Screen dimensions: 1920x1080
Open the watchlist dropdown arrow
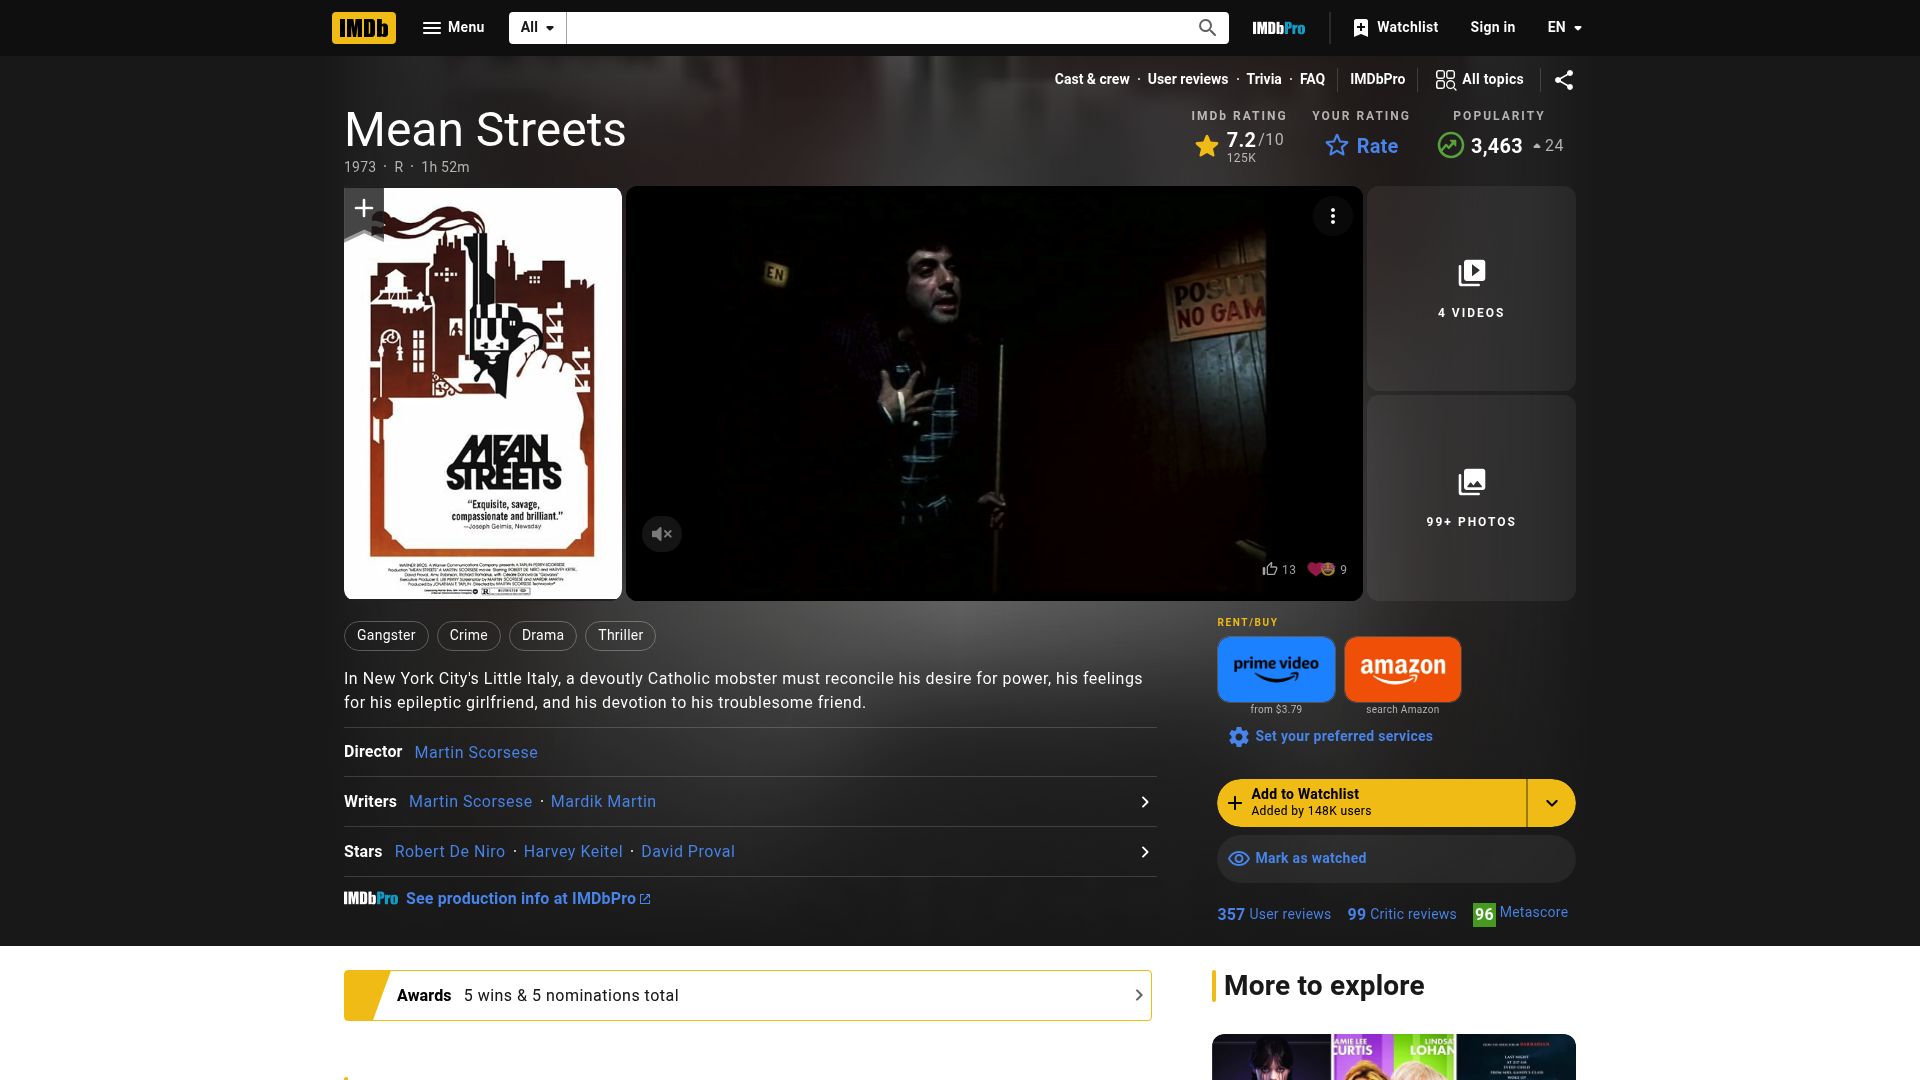[x=1551, y=803]
